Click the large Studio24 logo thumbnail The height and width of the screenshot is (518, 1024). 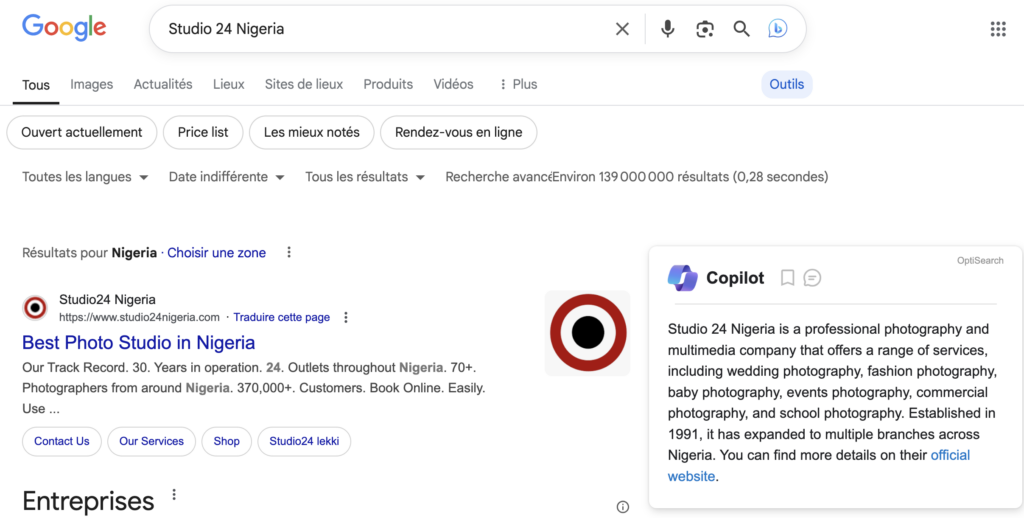click(588, 333)
